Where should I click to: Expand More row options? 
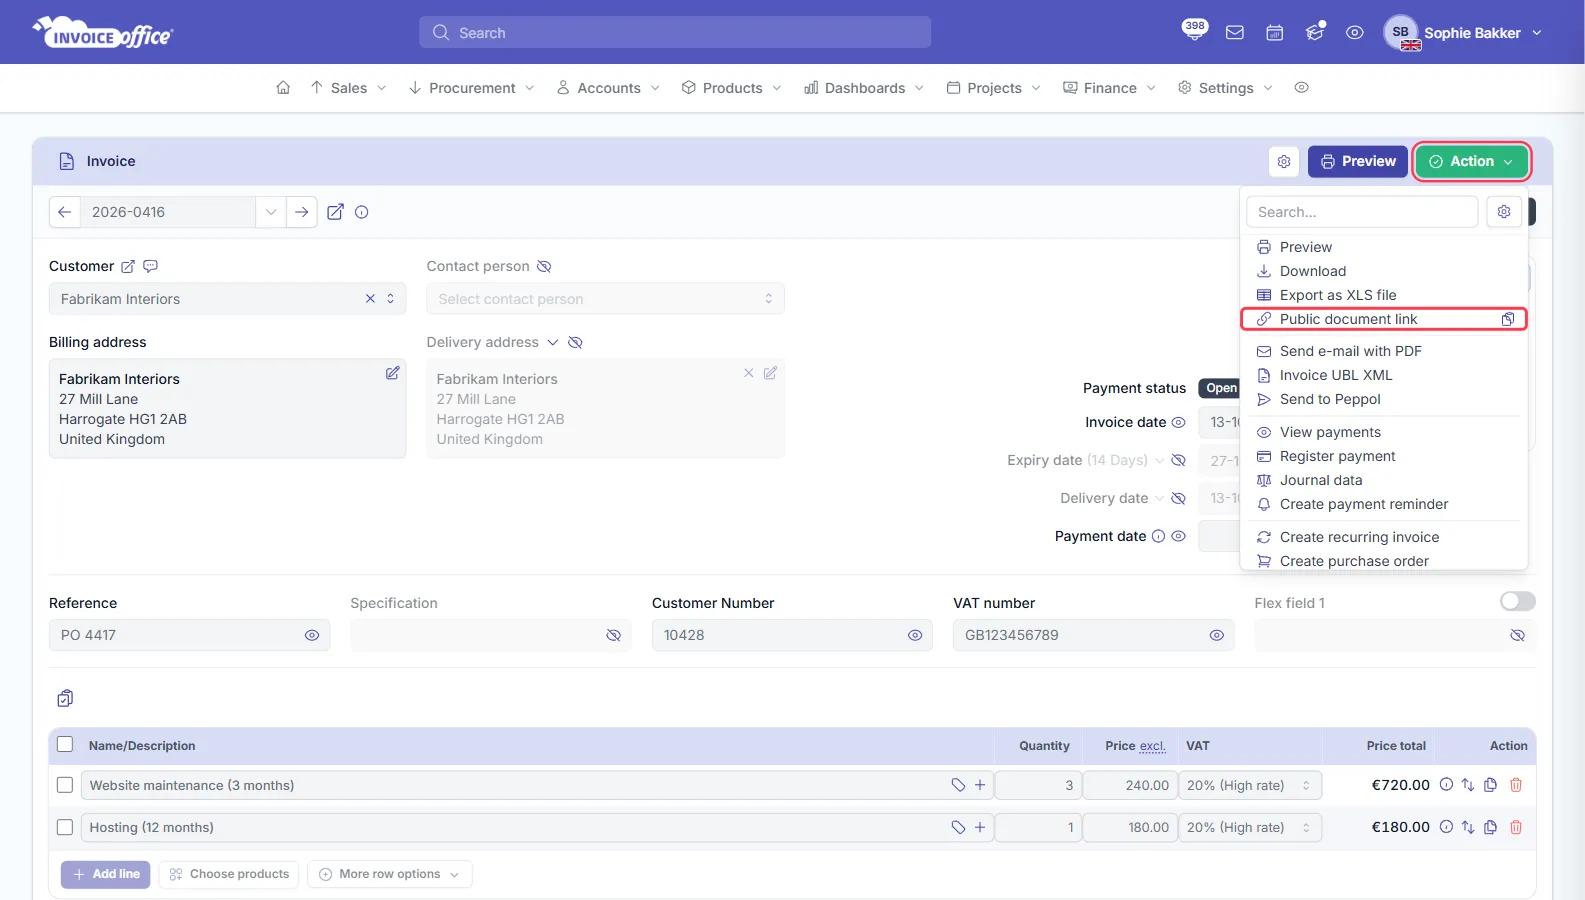click(390, 874)
